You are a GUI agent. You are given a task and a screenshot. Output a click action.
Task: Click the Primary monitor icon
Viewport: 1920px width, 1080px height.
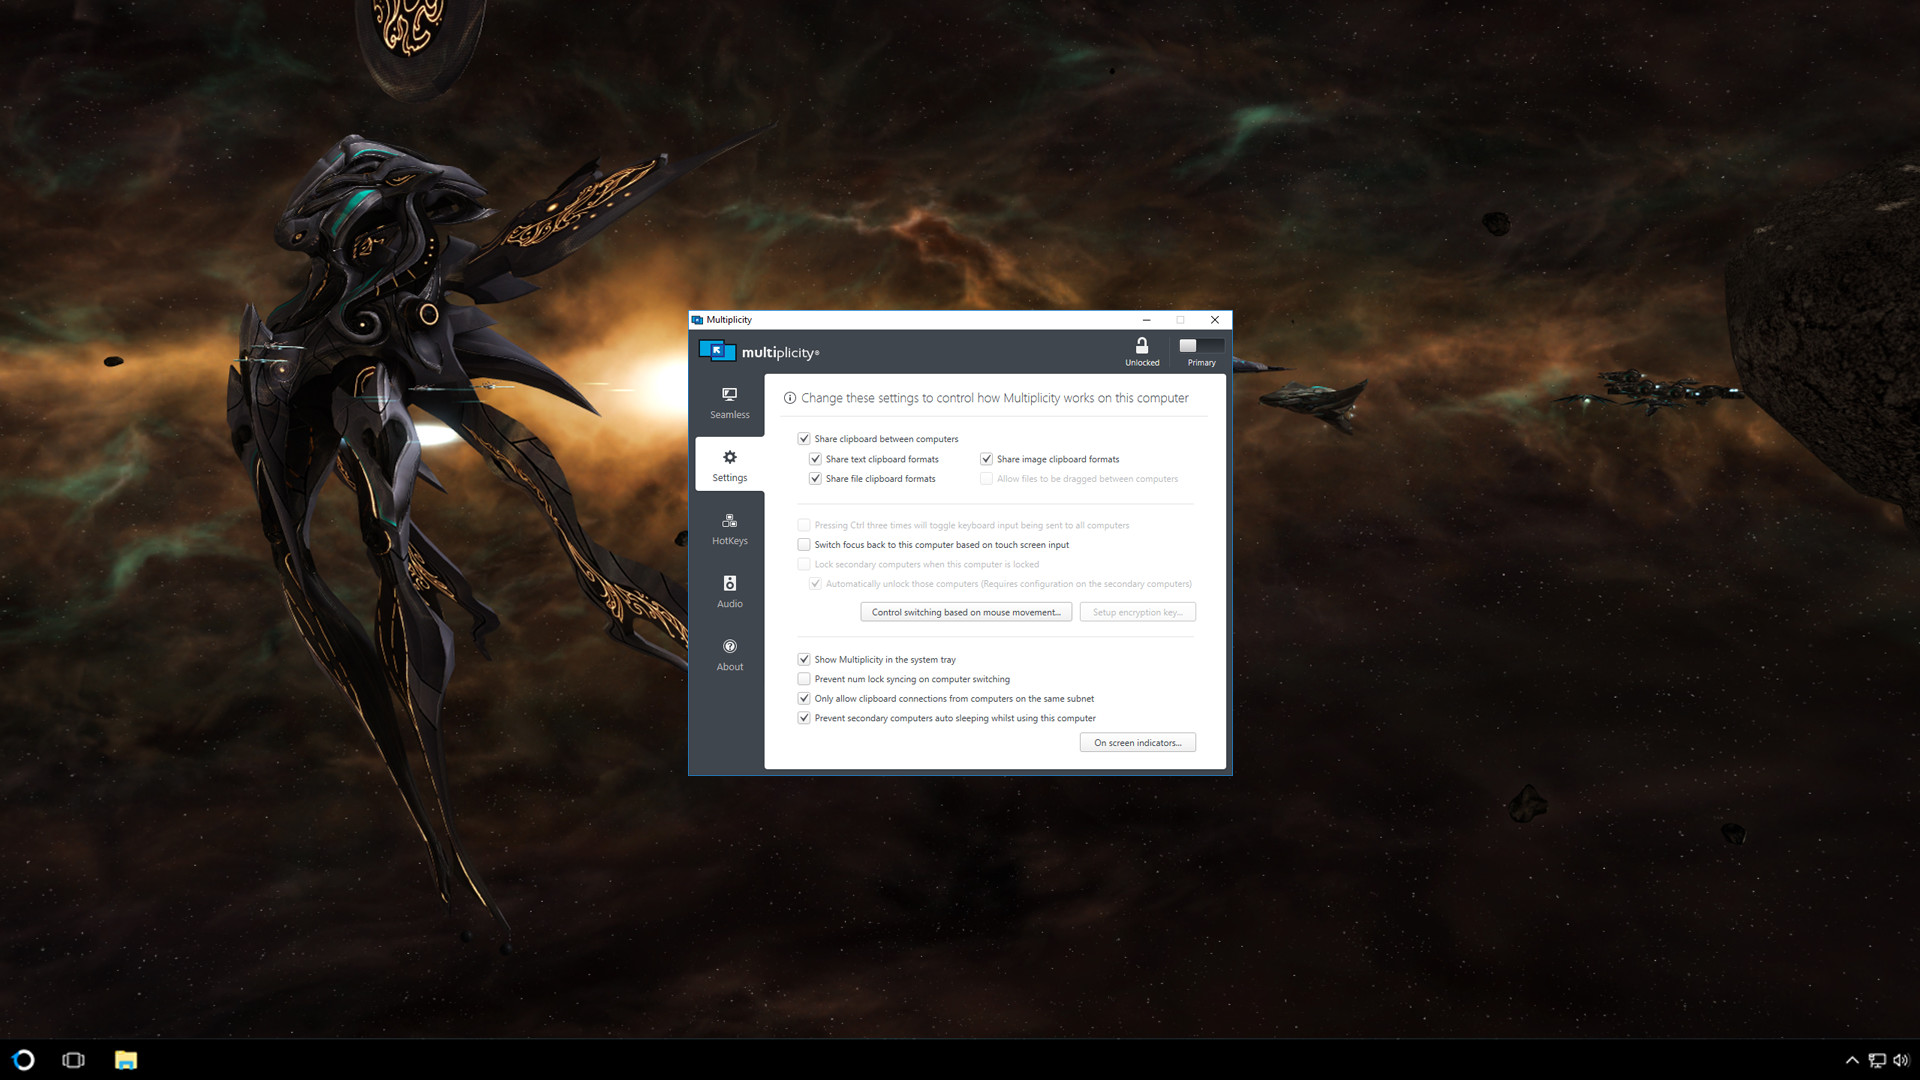(x=1200, y=347)
